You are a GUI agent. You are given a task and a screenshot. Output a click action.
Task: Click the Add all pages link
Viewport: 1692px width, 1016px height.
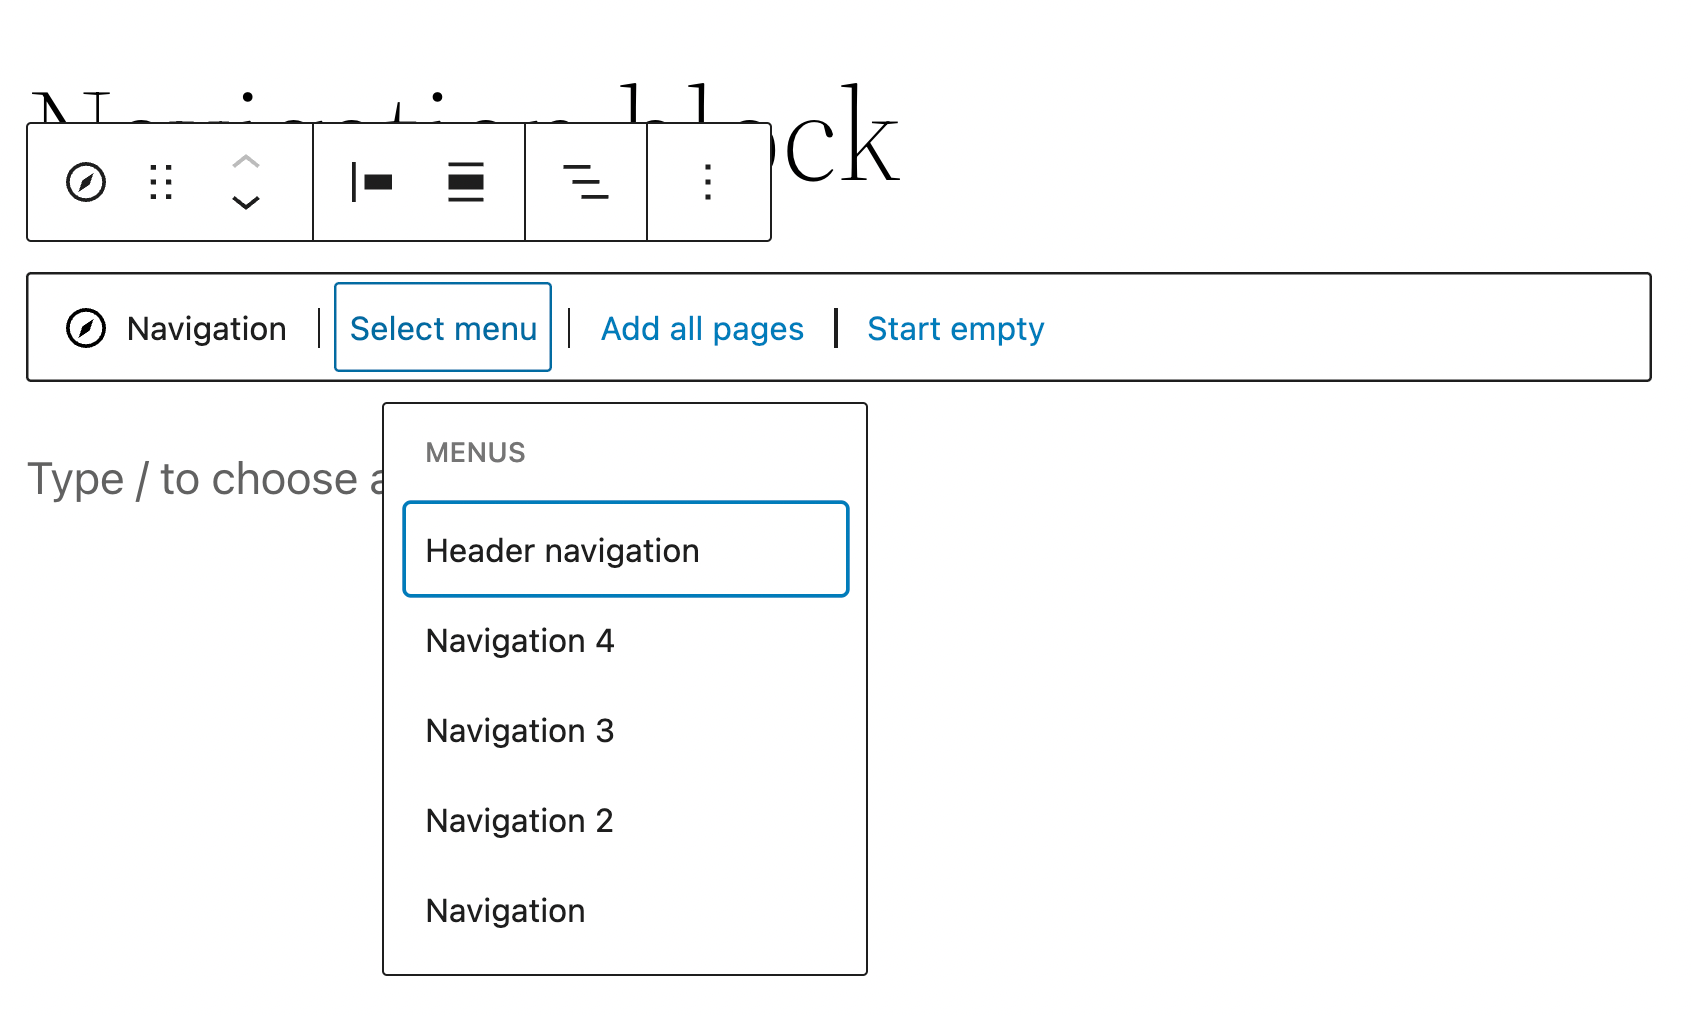click(702, 328)
